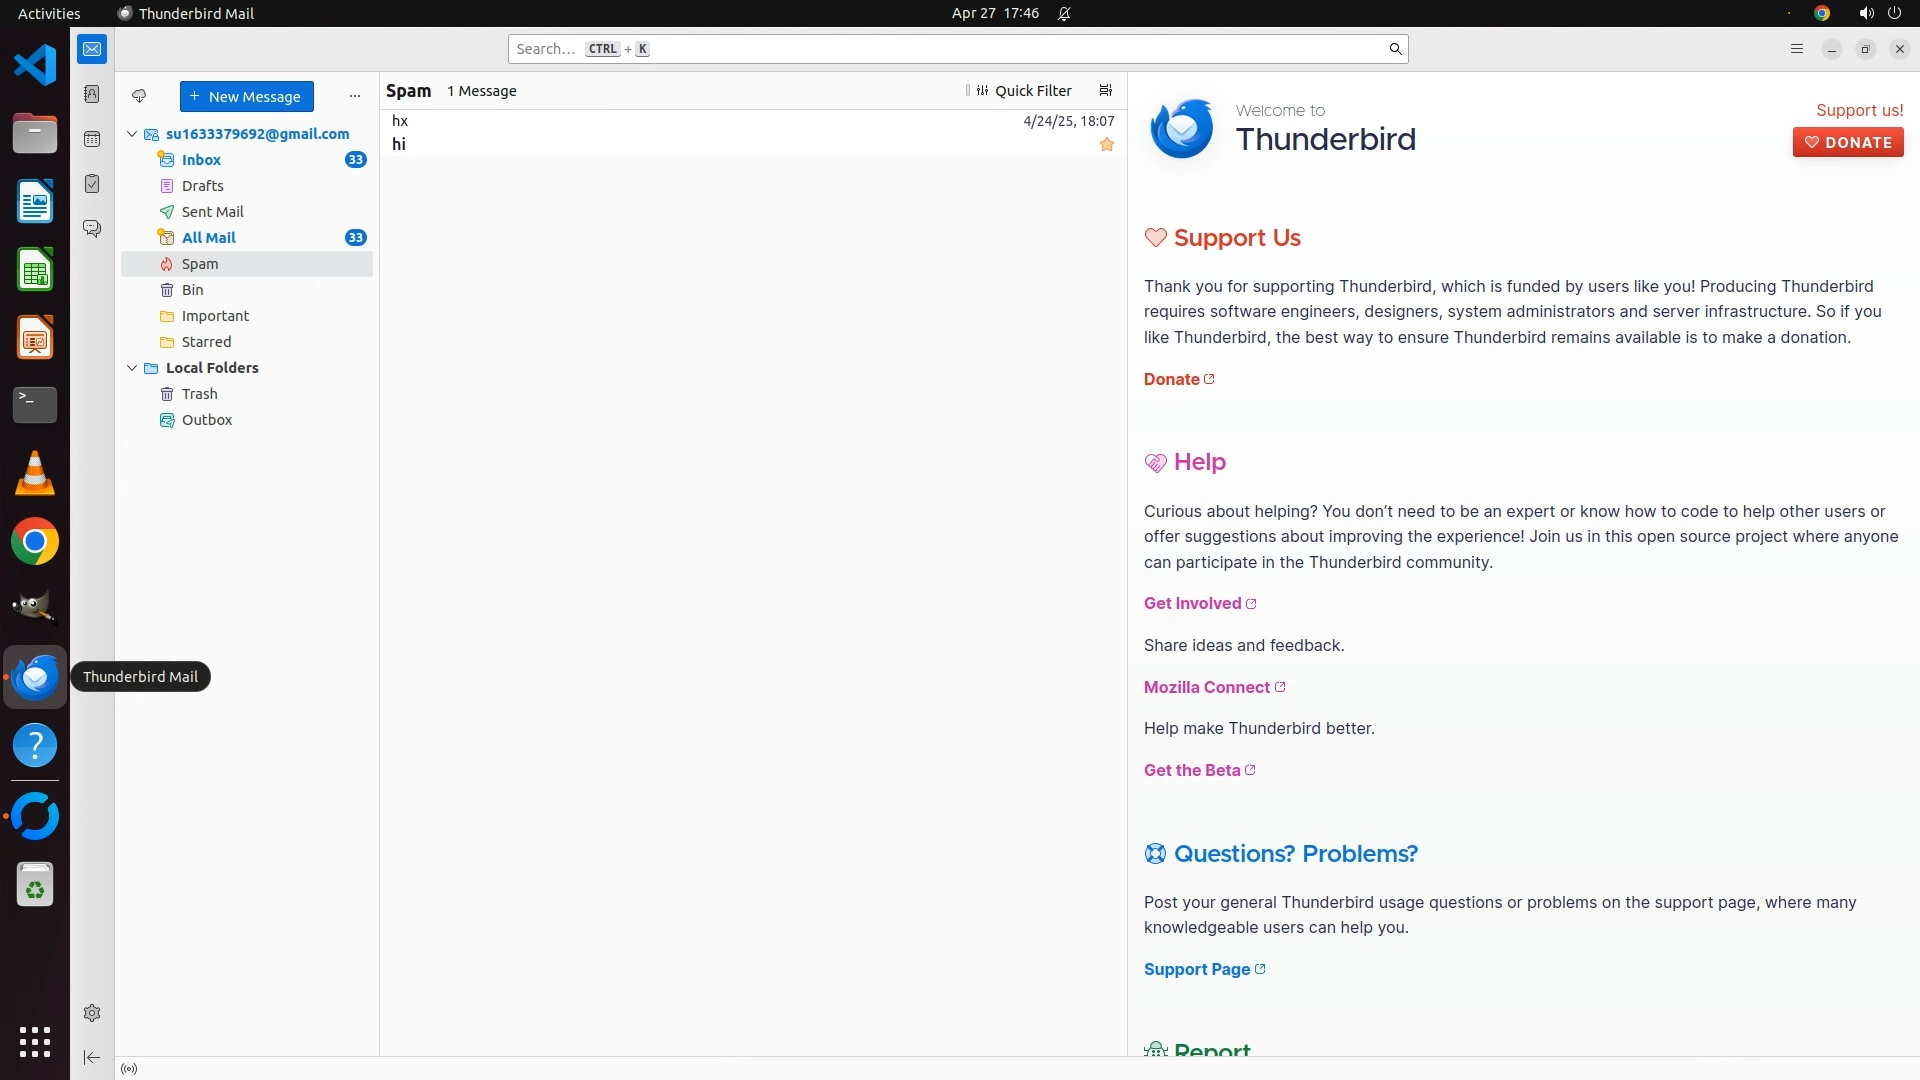The height and width of the screenshot is (1080, 1920).
Task: Open folder pane options ellipsis menu
Action: [354, 96]
